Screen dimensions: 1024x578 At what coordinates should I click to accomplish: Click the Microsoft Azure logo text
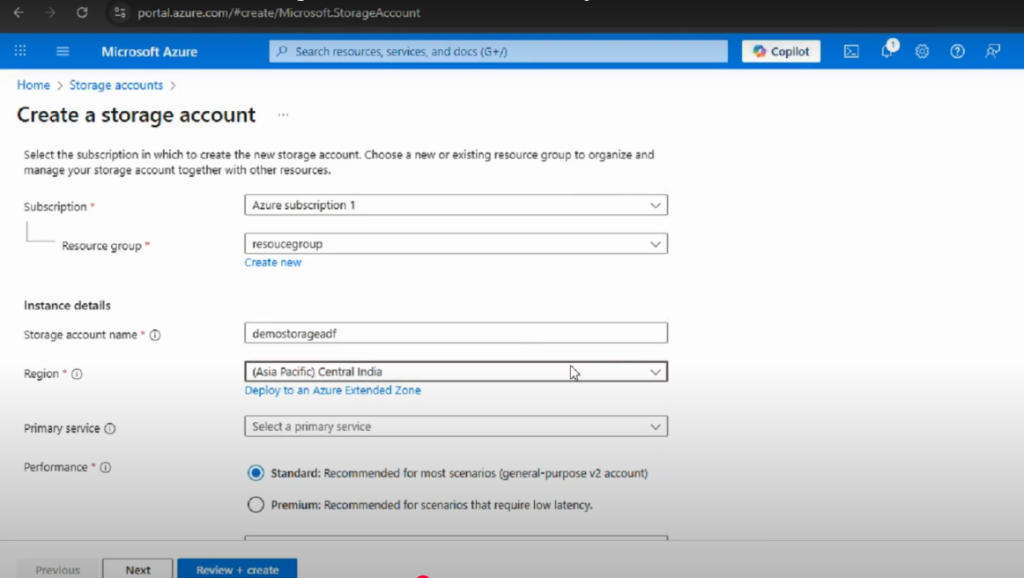tap(149, 52)
